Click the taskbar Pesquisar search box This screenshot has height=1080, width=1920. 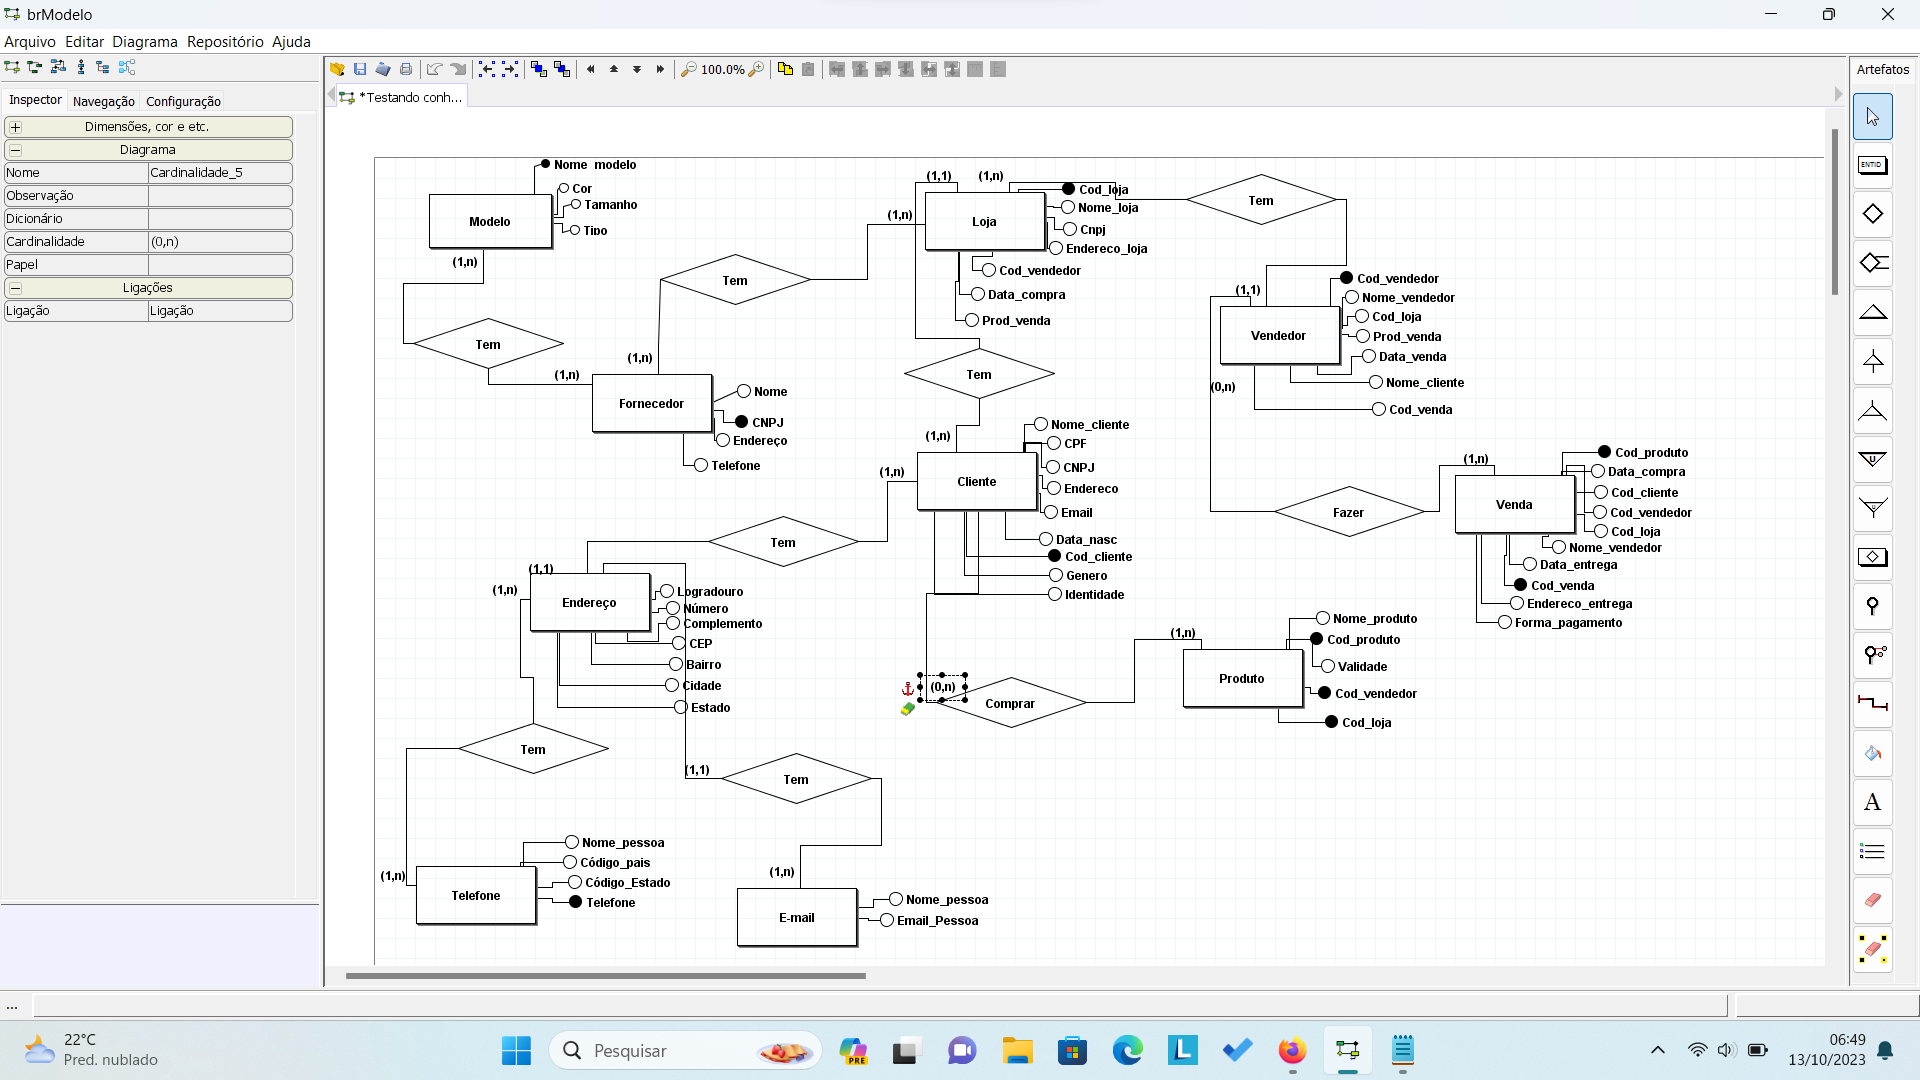(x=685, y=1051)
